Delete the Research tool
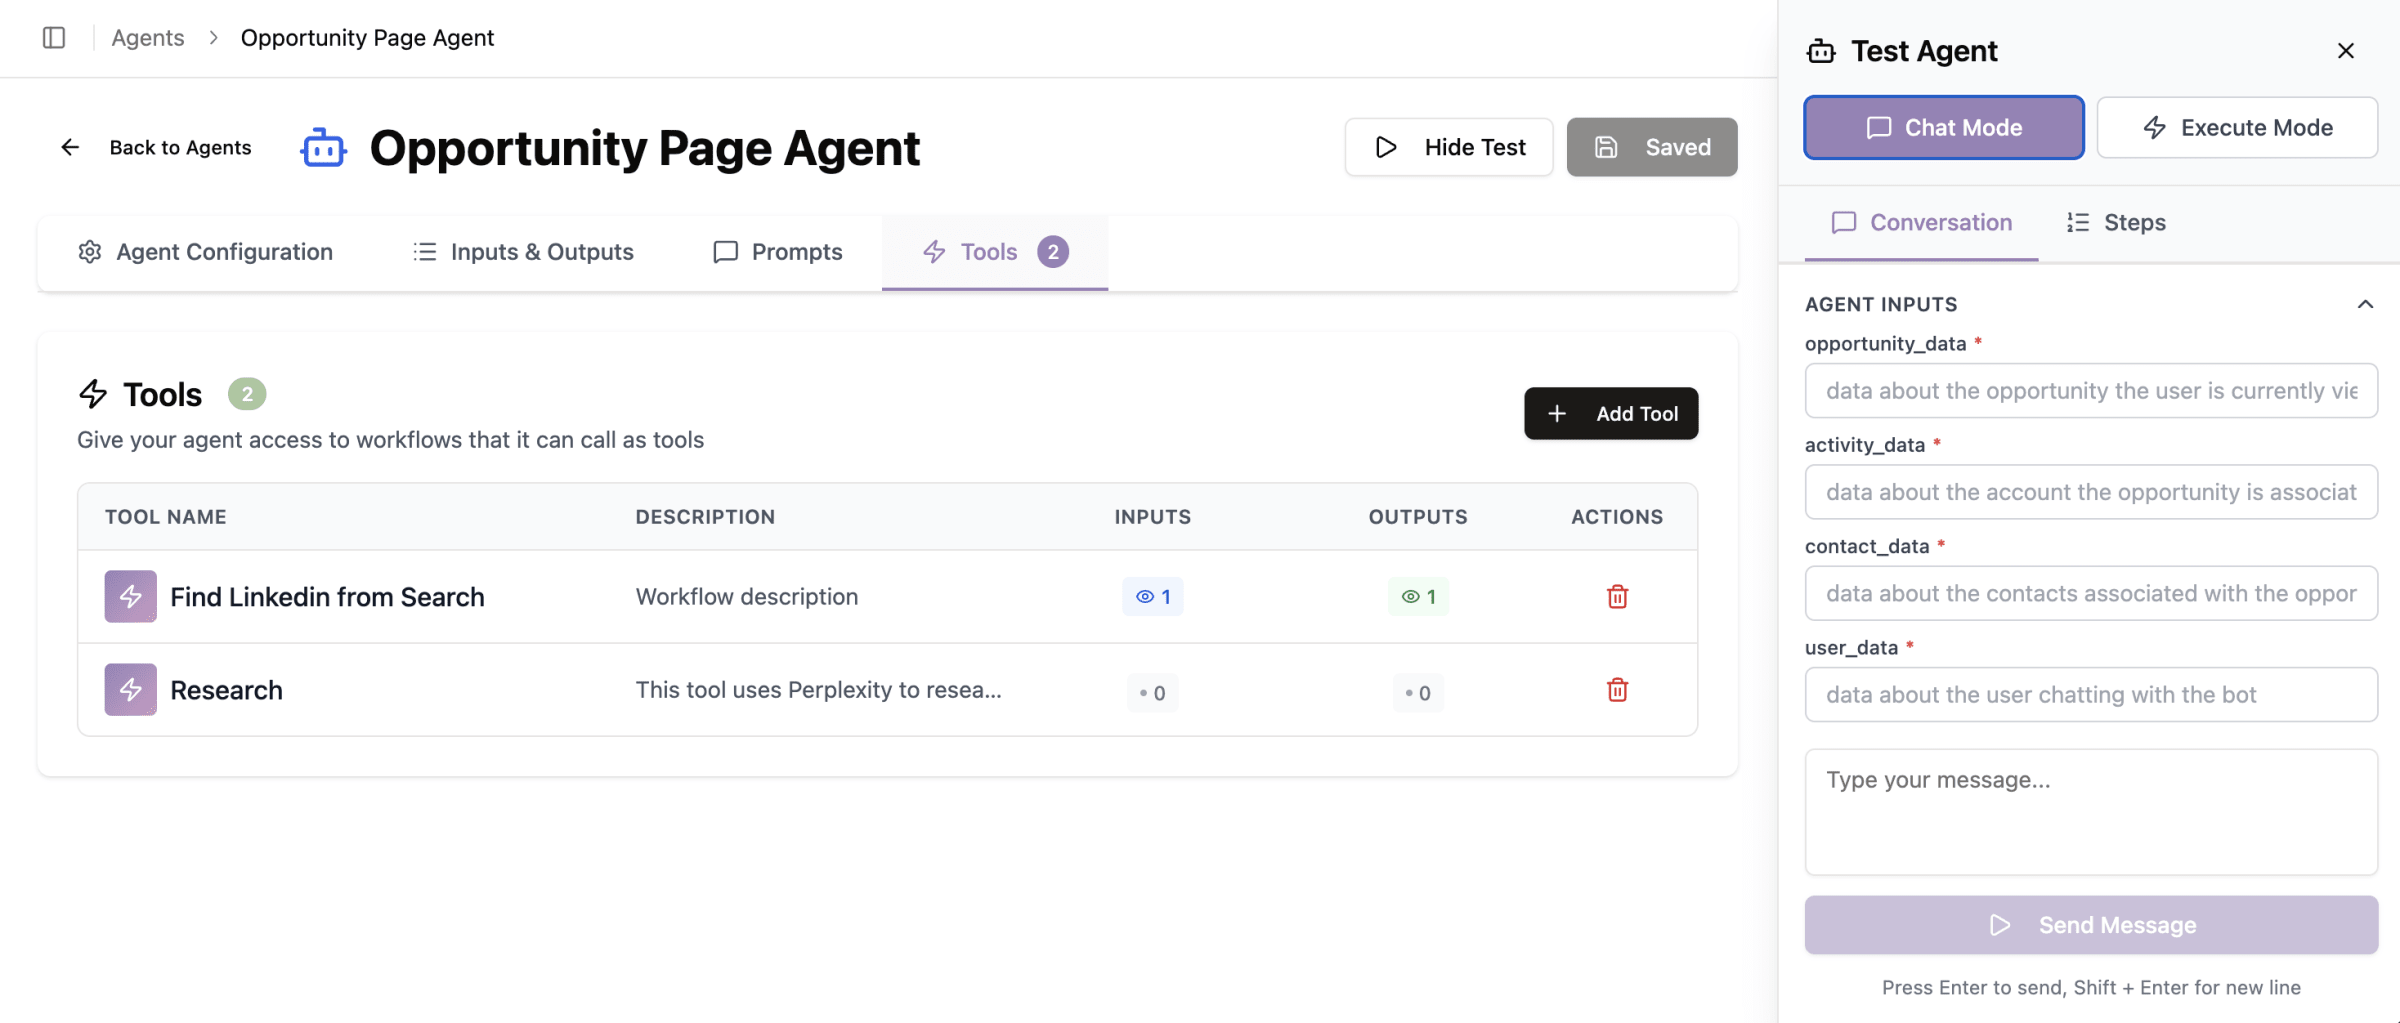Screen dimensions: 2400x1023 1617,690
